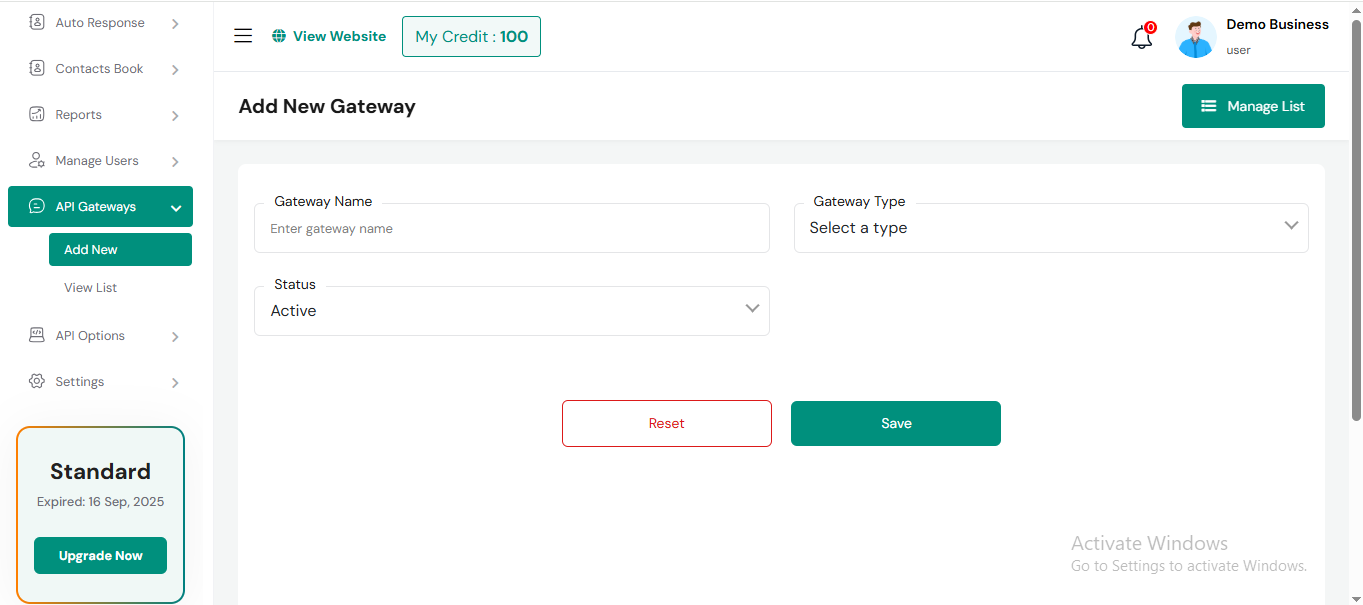Click the globe icon beside View Website
Screen dimensions: 1363x605
pyautogui.click(x=279, y=36)
